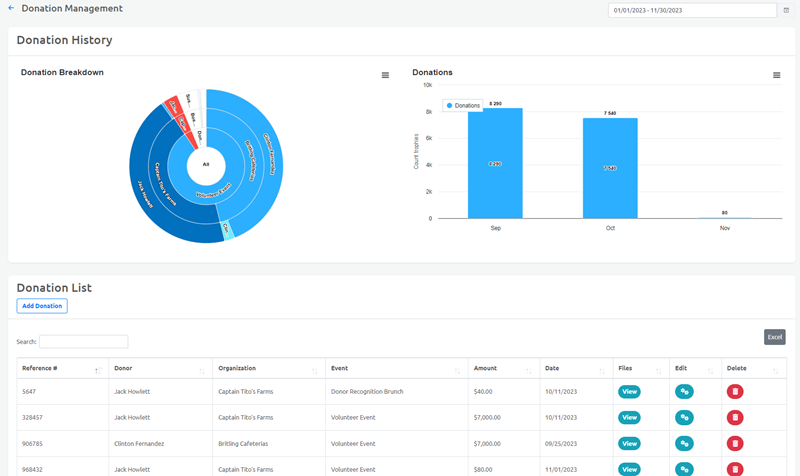Sort the table by Donor column

tap(160, 368)
